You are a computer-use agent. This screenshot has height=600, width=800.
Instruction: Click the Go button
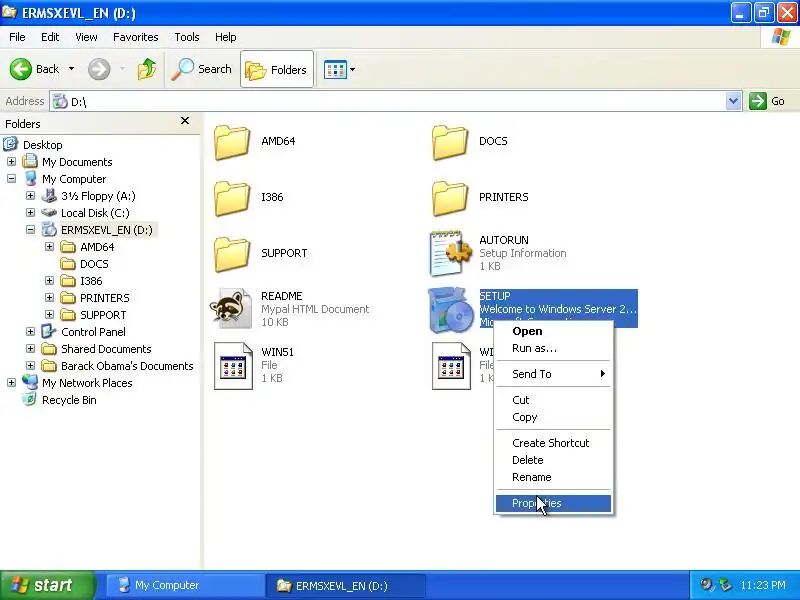tap(767, 101)
